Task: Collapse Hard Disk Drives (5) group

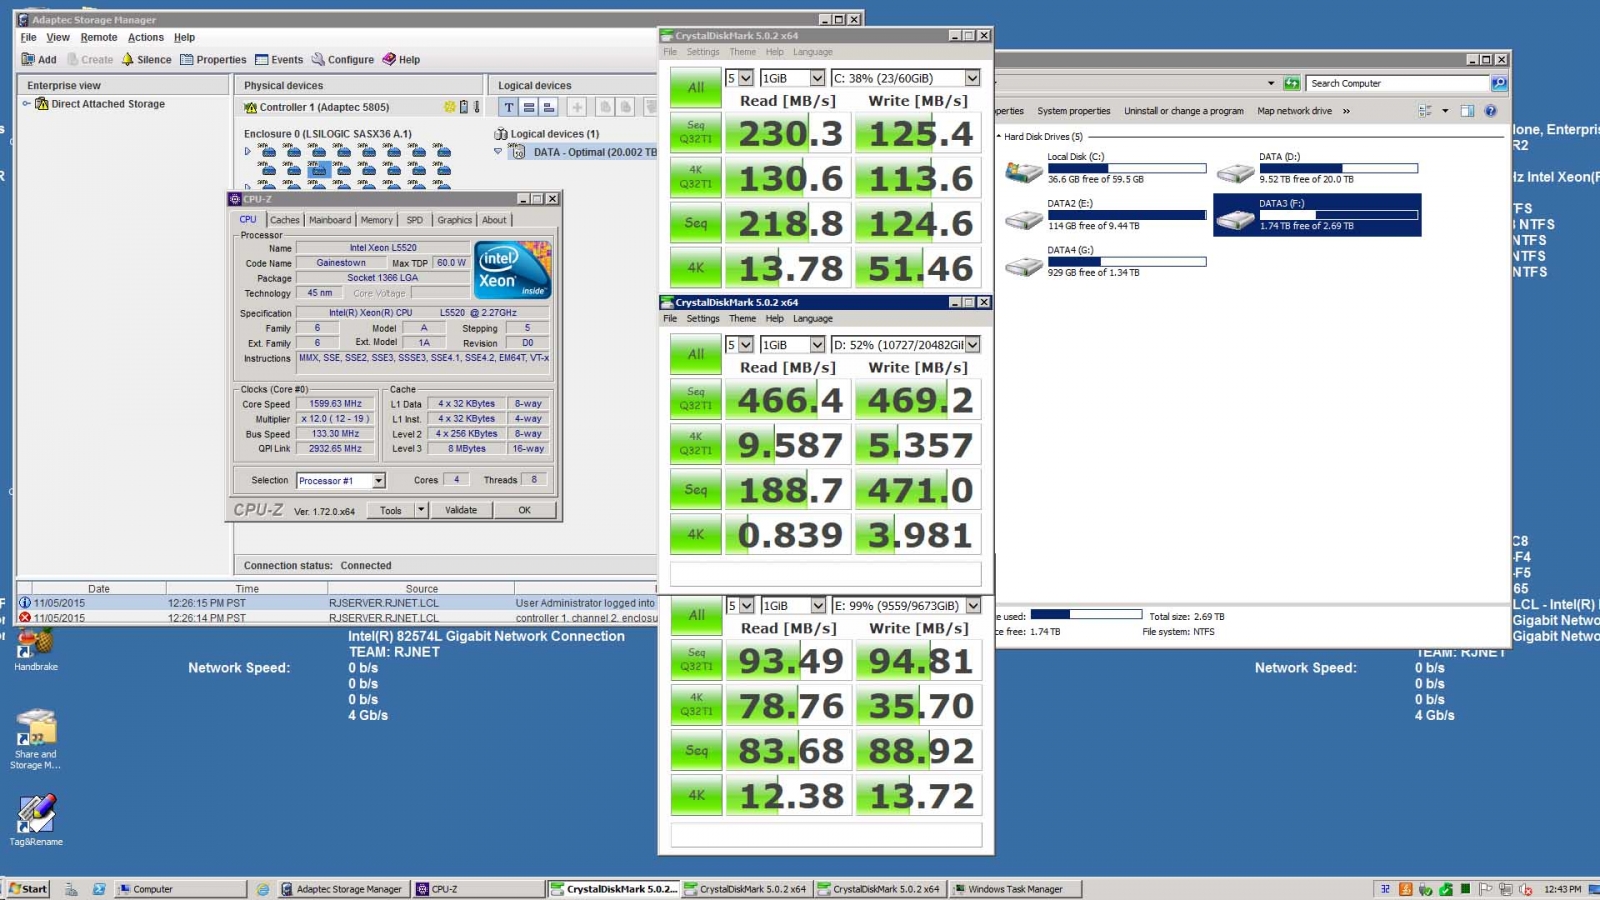Action: point(998,137)
